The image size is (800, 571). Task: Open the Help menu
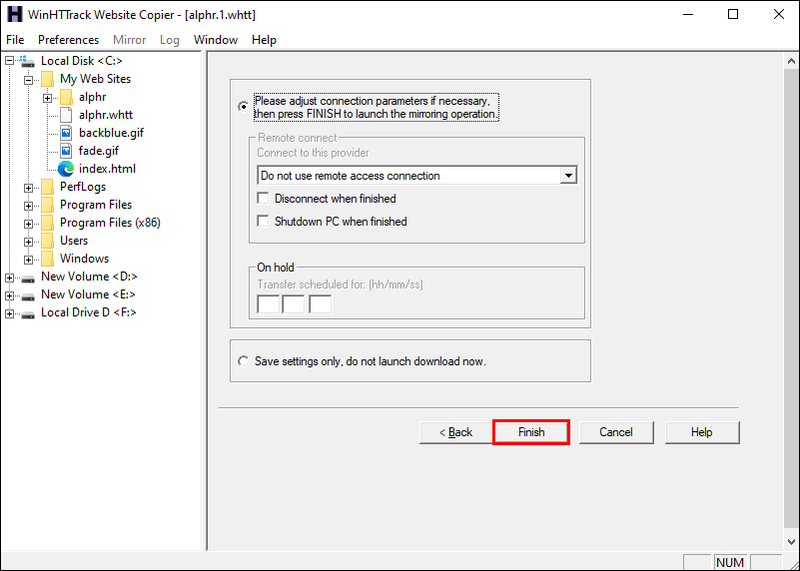[264, 40]
